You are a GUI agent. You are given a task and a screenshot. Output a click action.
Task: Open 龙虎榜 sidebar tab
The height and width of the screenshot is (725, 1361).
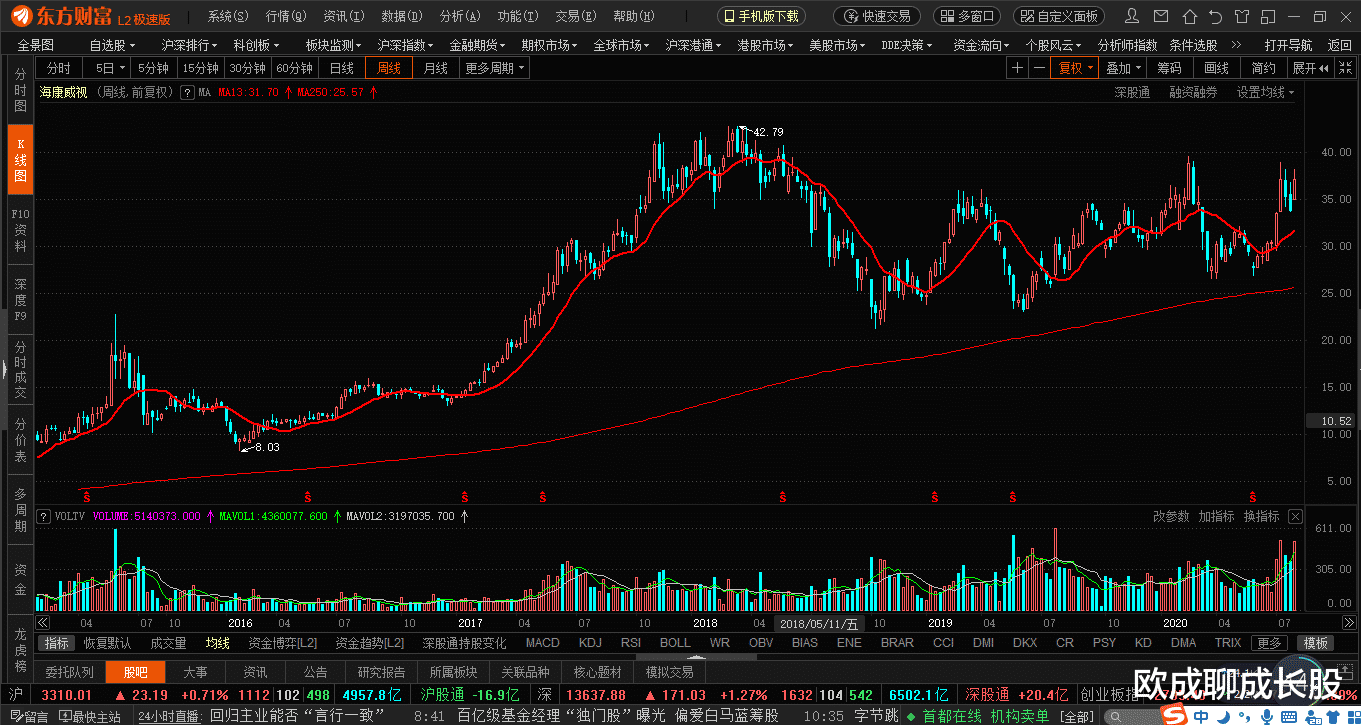click(x=20, y=650)
